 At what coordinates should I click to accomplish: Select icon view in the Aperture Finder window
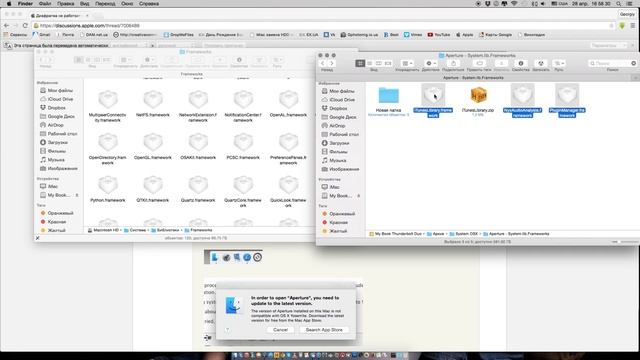pos(360,63)
